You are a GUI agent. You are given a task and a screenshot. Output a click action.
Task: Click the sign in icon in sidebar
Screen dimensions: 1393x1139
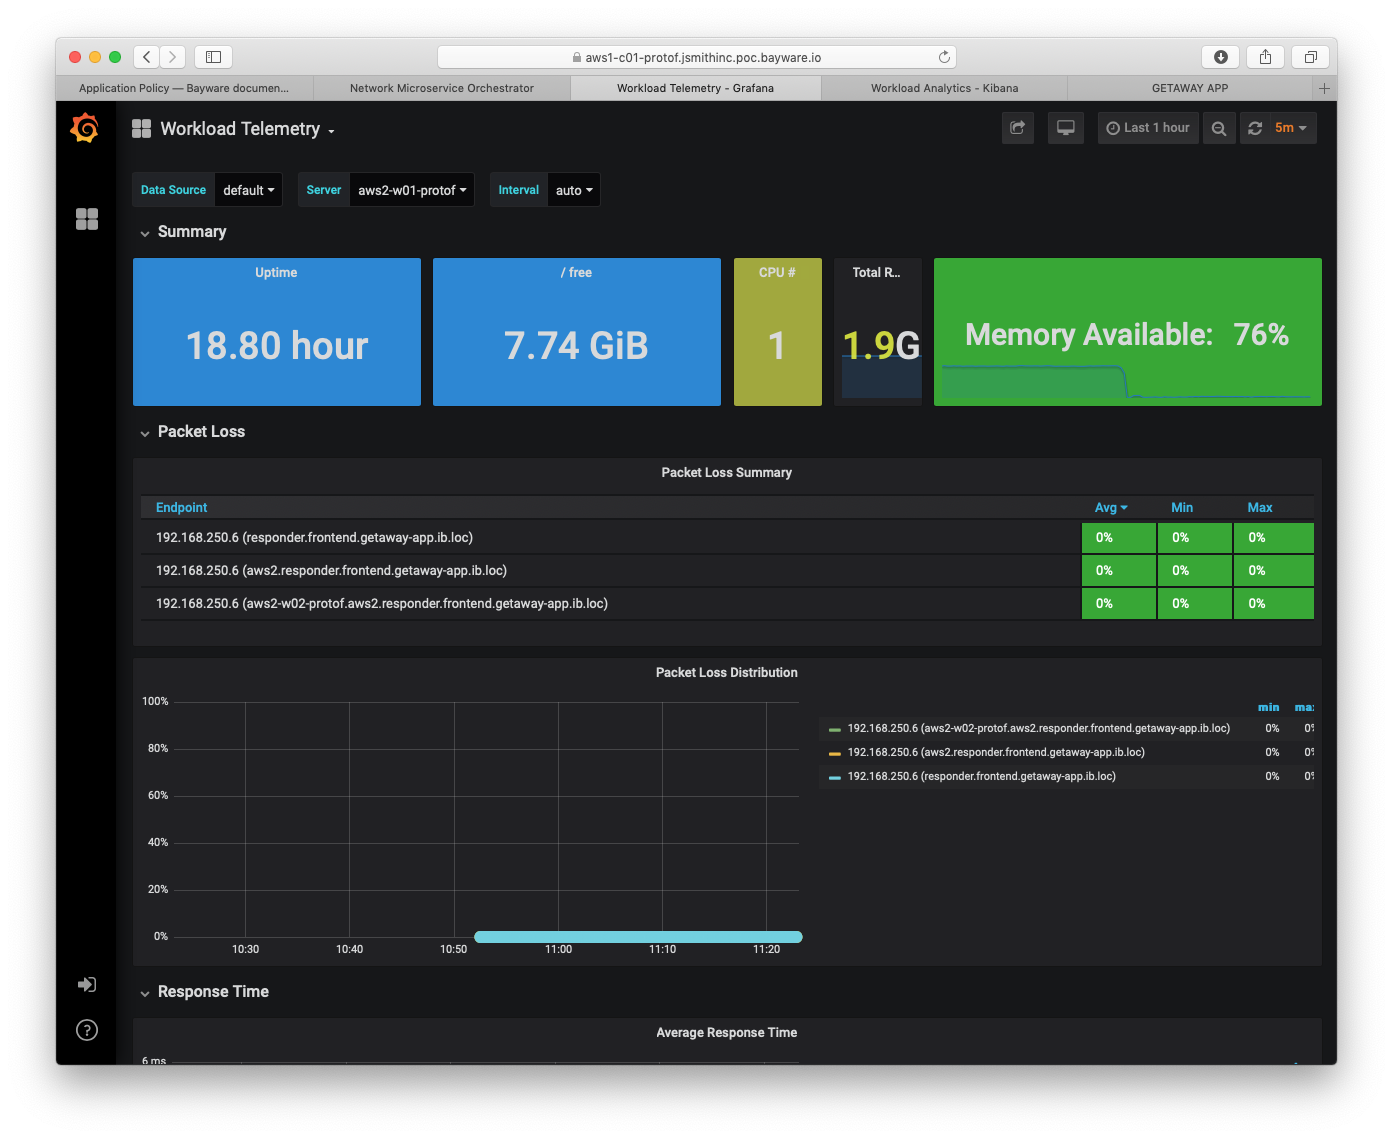[x=87, y=985]
